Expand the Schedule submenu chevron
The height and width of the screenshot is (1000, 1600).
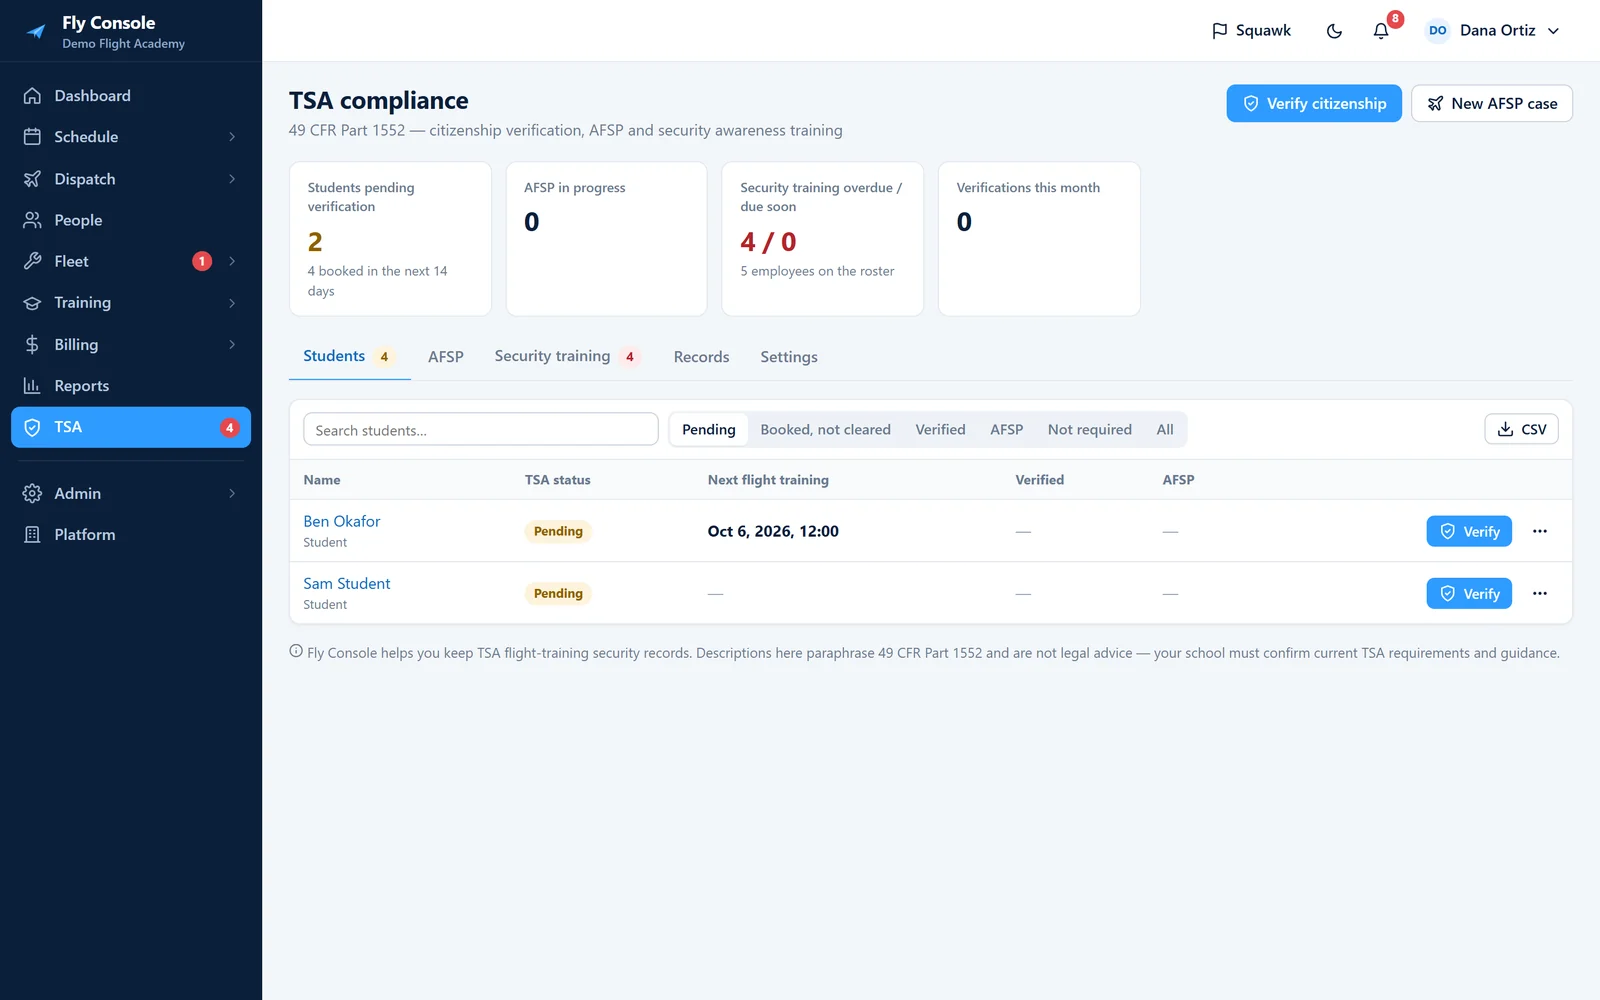tap(232, 137)
